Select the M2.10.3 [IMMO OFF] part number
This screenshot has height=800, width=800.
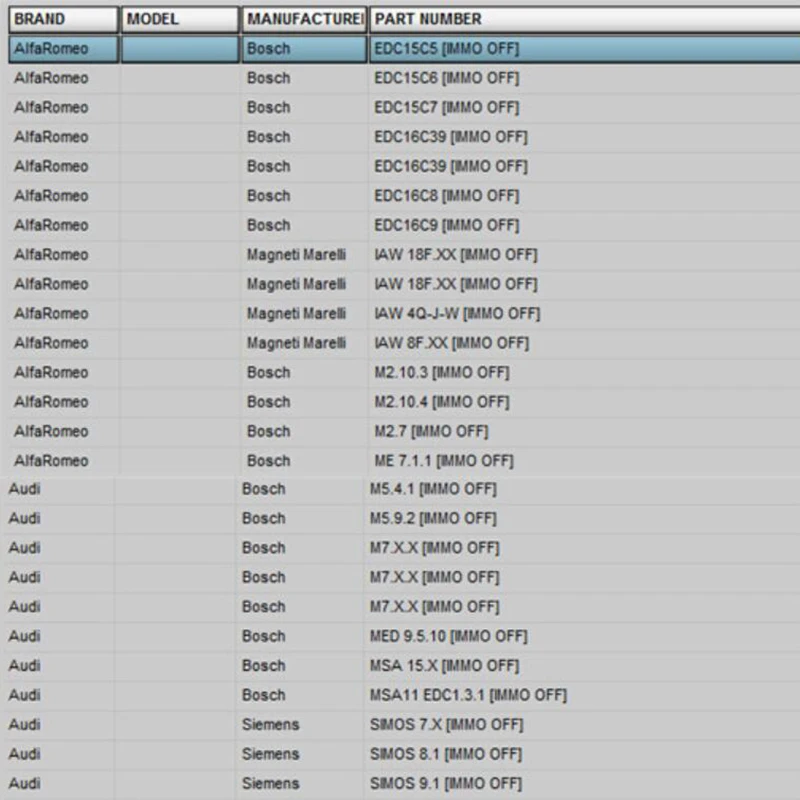tap(442, 373)
